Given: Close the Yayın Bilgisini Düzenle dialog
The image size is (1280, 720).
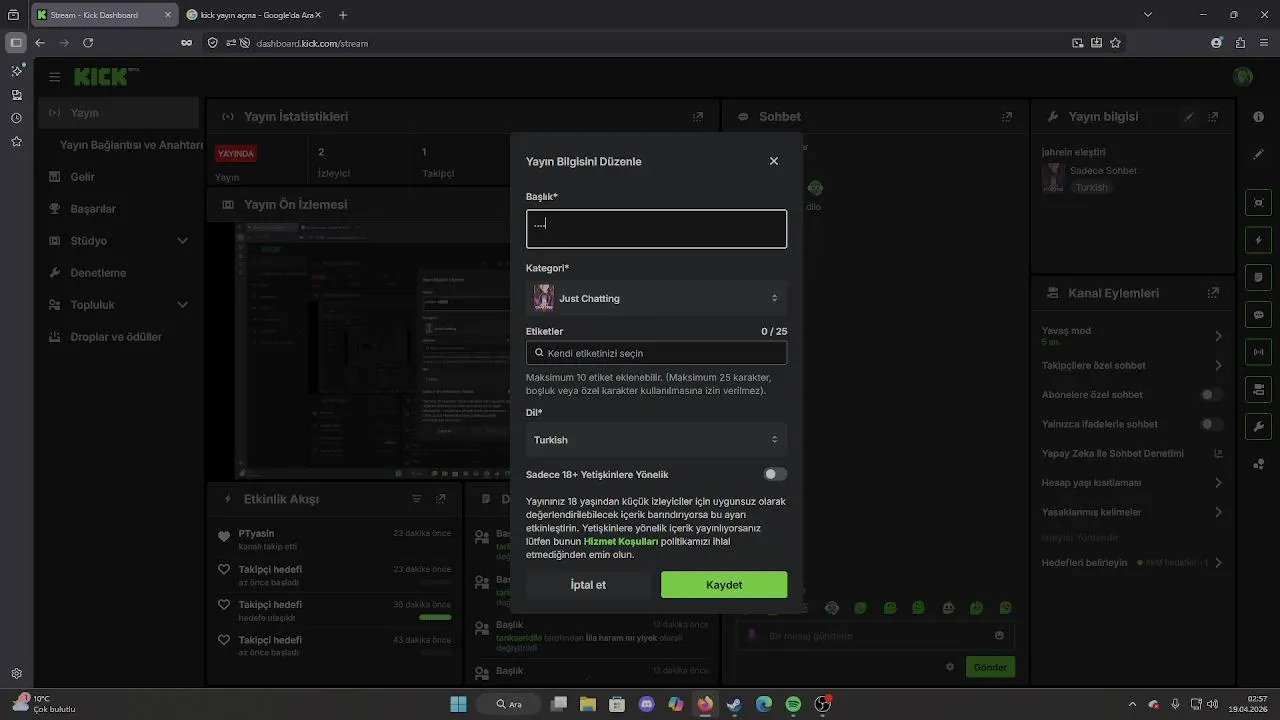Looking at the screenshot, I should tap(773, 161).
